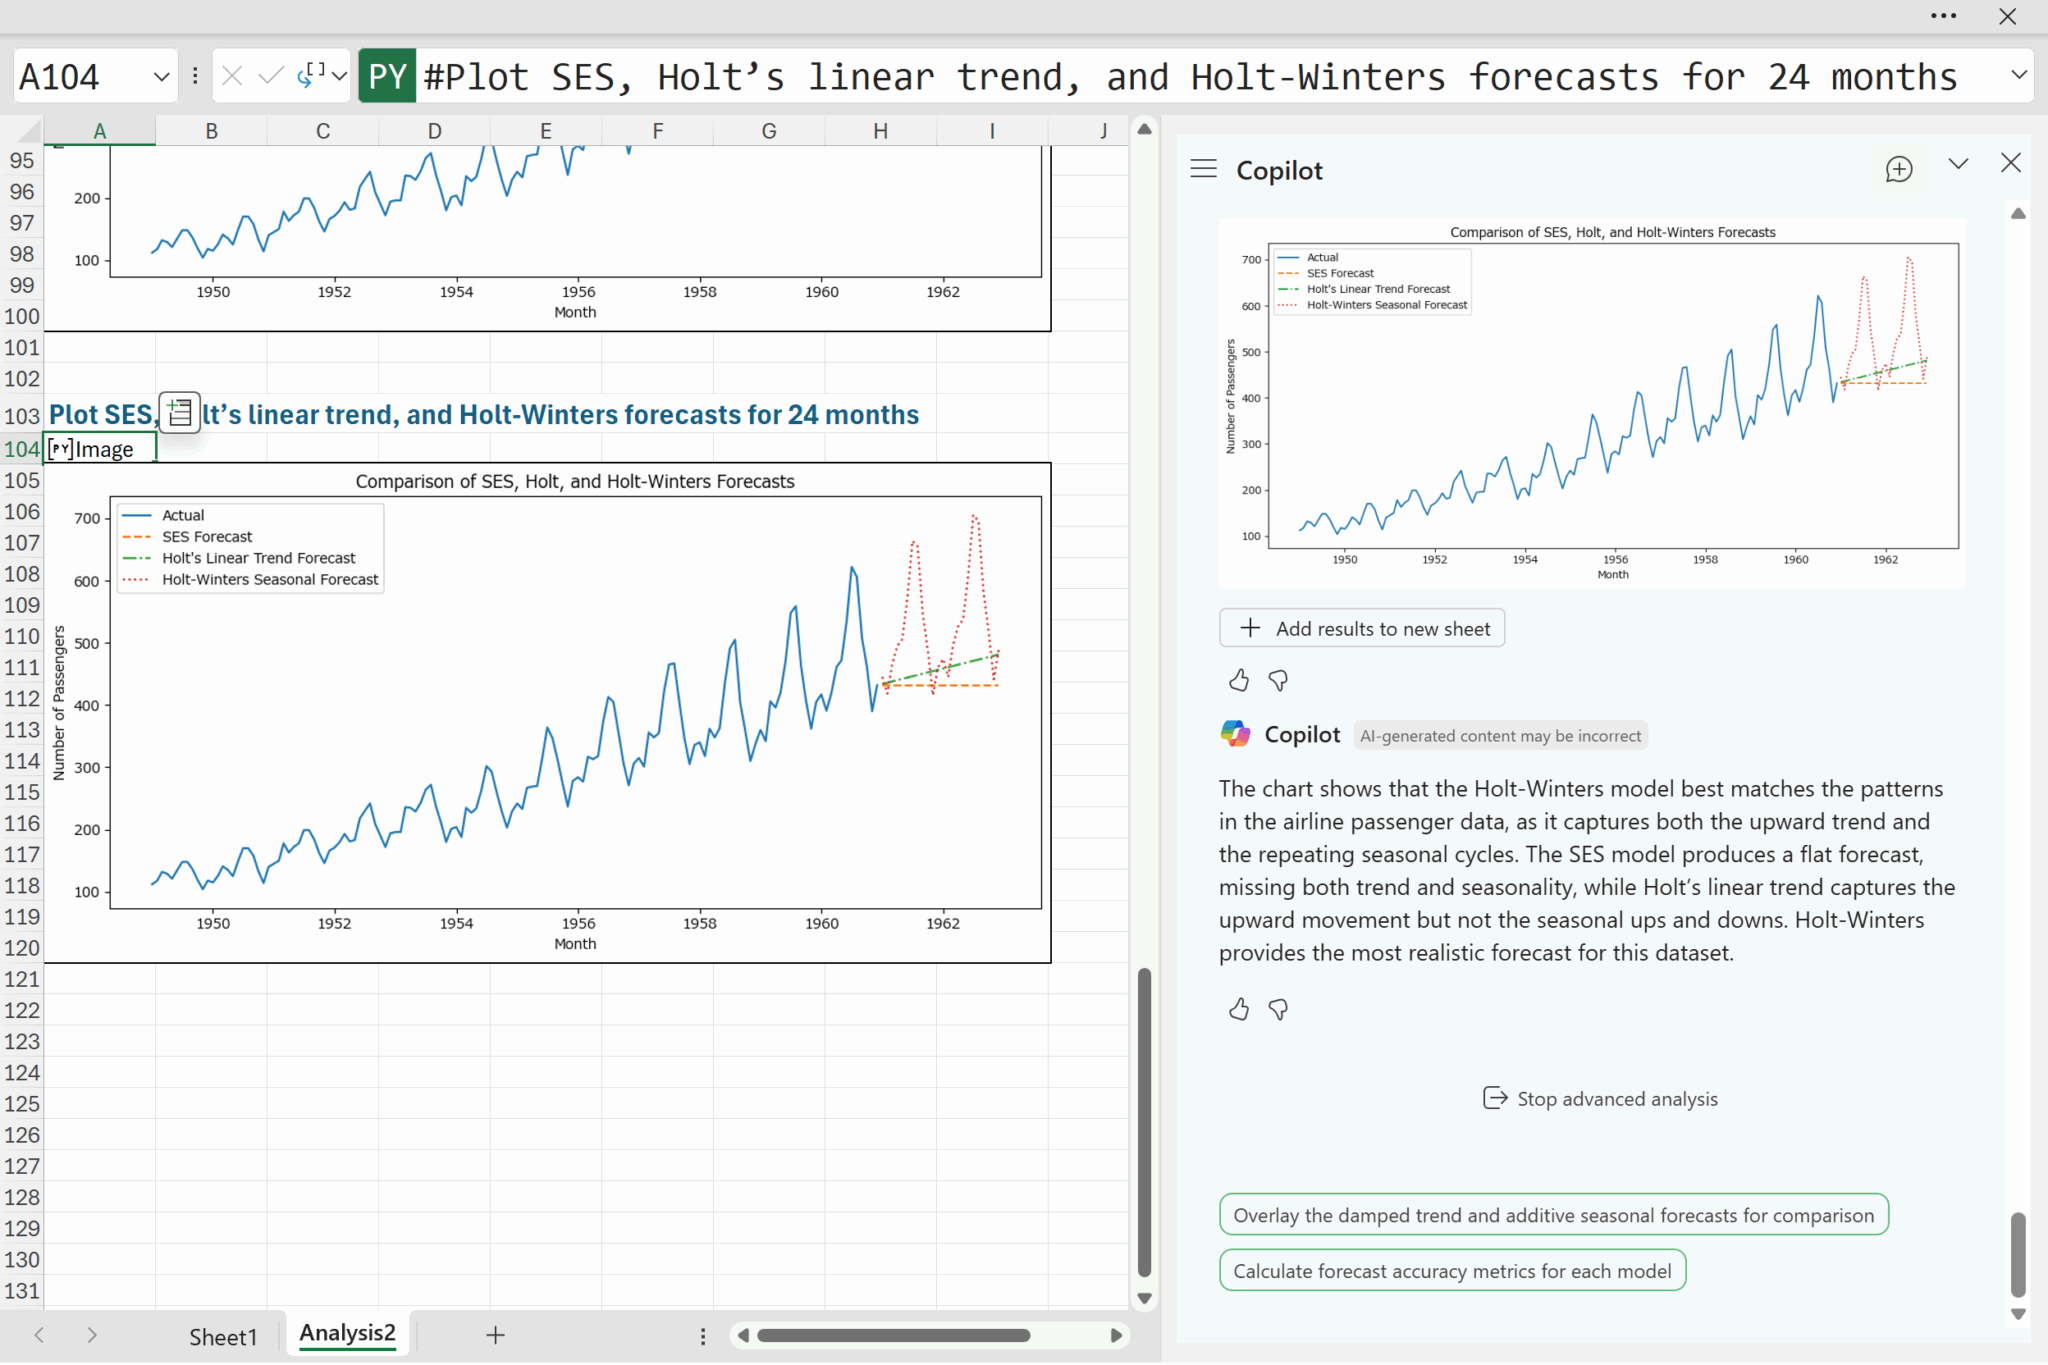Click the PY Python badge in formula bar
The width and height of the screenshot is (2048, 1365).
pos(387,76)
